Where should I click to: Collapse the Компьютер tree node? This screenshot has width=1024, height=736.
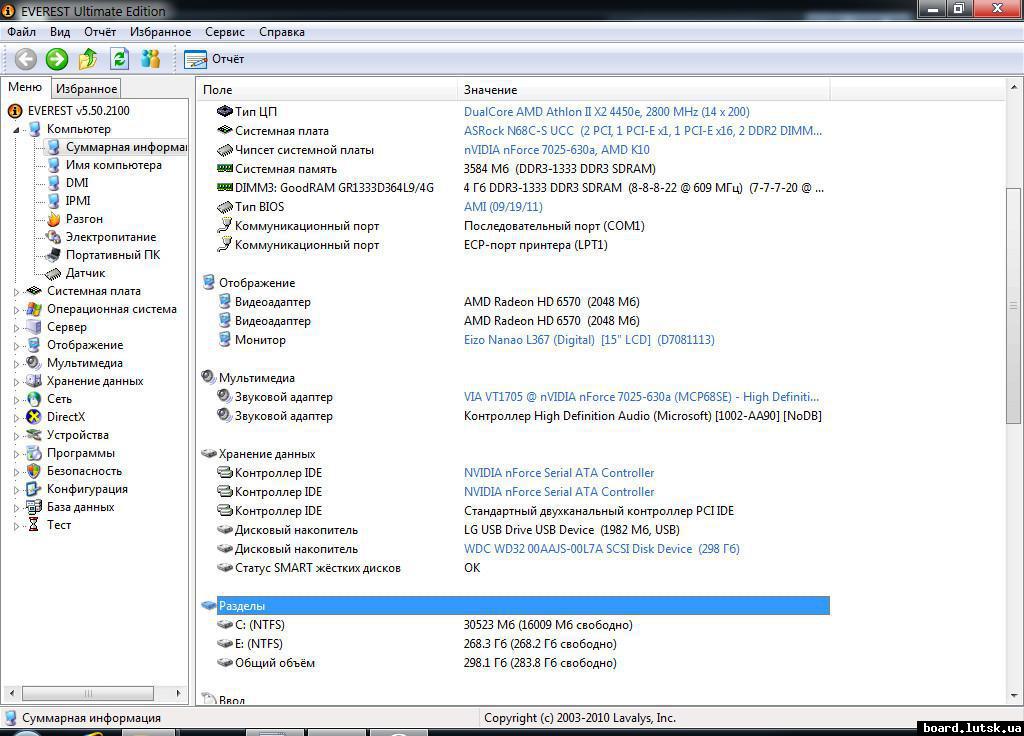click(x=16, y=130)
